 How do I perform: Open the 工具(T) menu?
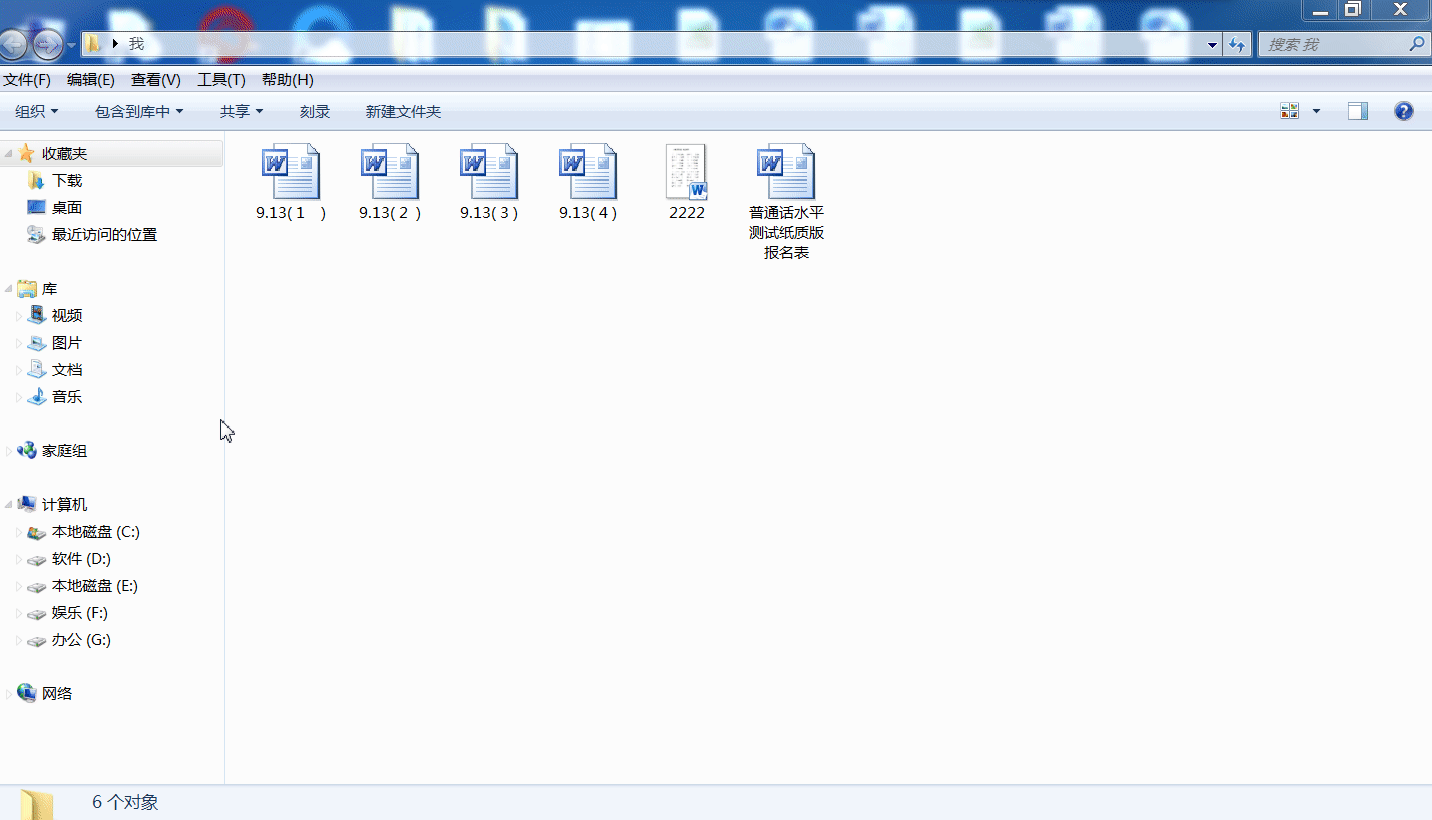pos(221,80)
